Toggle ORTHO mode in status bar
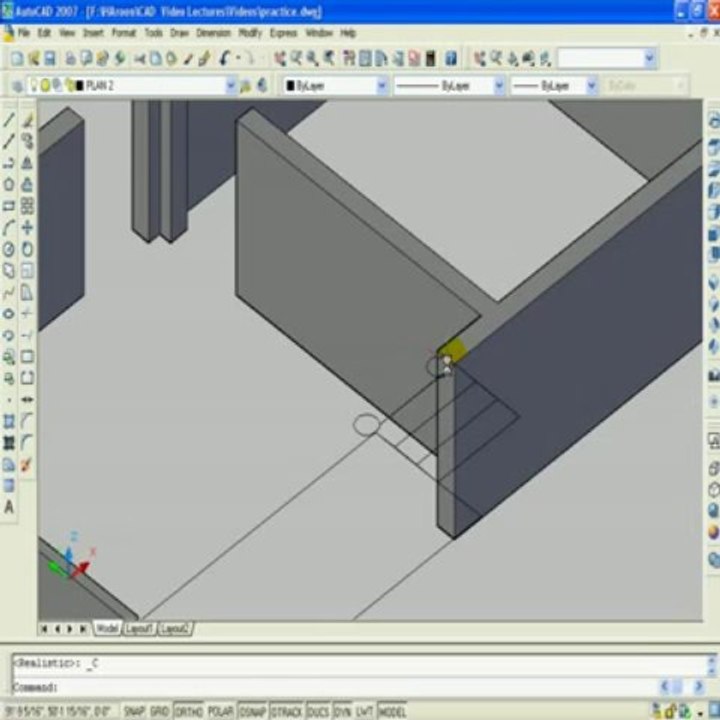Image resolution: width=720 pixels, height=720 pixels. [x=189, y=712]
